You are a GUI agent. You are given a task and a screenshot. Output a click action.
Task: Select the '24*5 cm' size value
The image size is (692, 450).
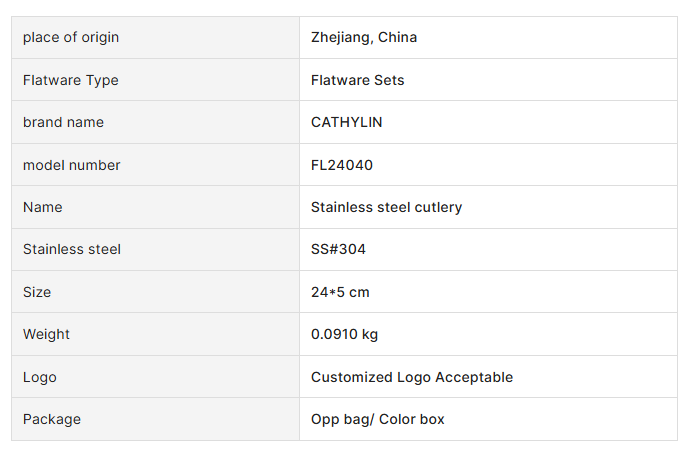pyautogui.click(x=340, y=292)
